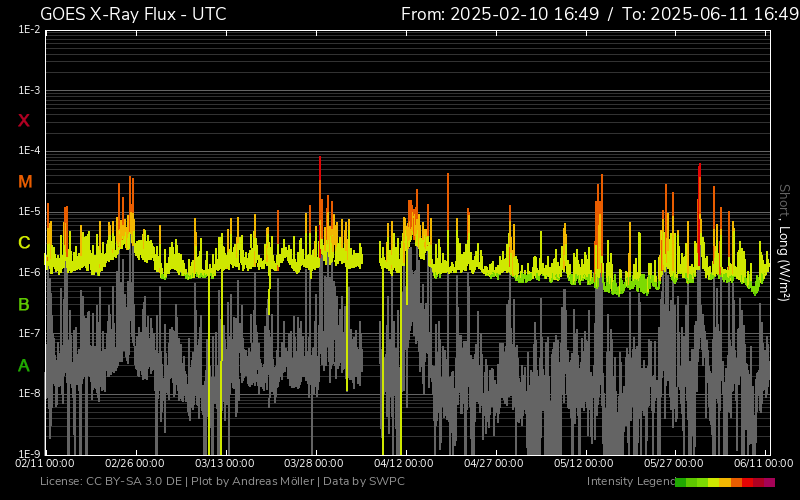Viewport: 800px width, 500px height.
Task: Click the intensity legend color bar
Action: click(725, 482)
